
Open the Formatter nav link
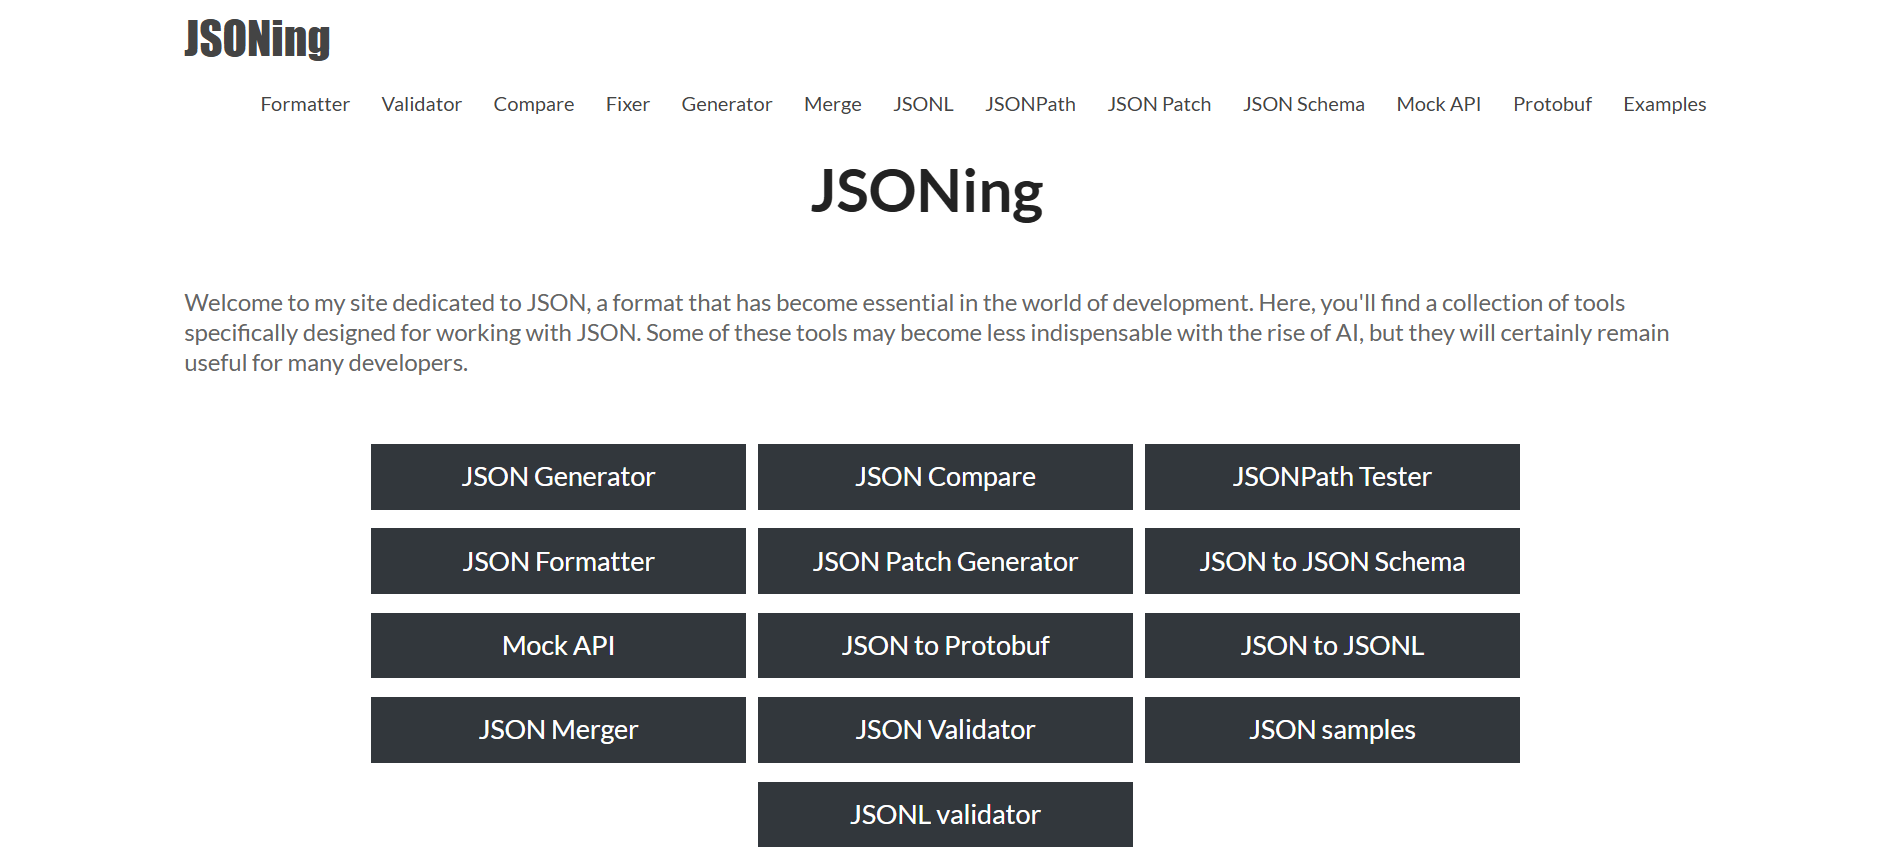(305, 104)
